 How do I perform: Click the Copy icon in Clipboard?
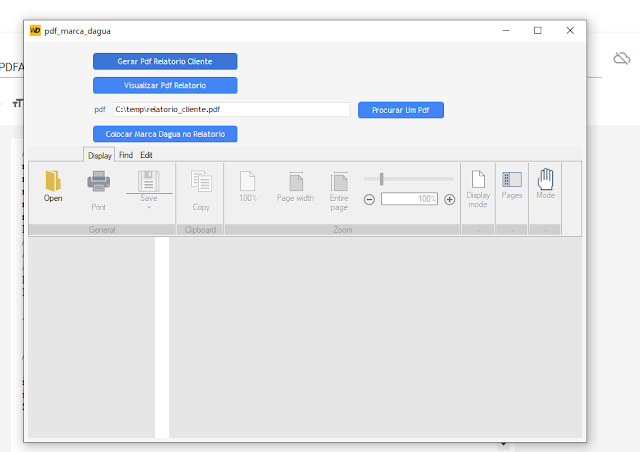pyautogui.click(x=201, y=181)
